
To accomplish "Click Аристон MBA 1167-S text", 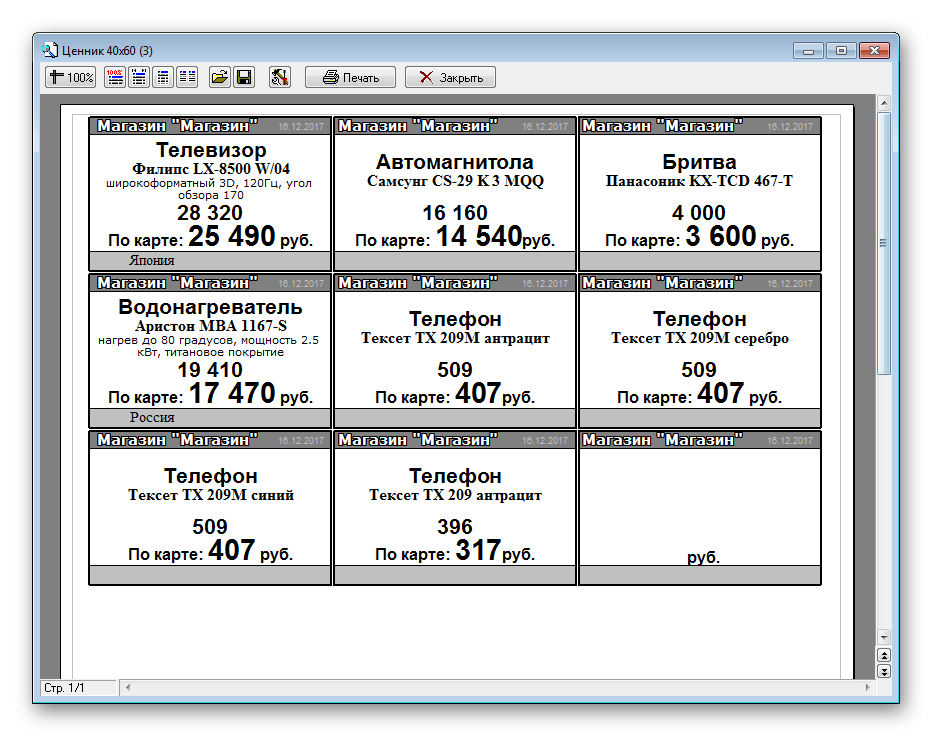I will [211, 326].
